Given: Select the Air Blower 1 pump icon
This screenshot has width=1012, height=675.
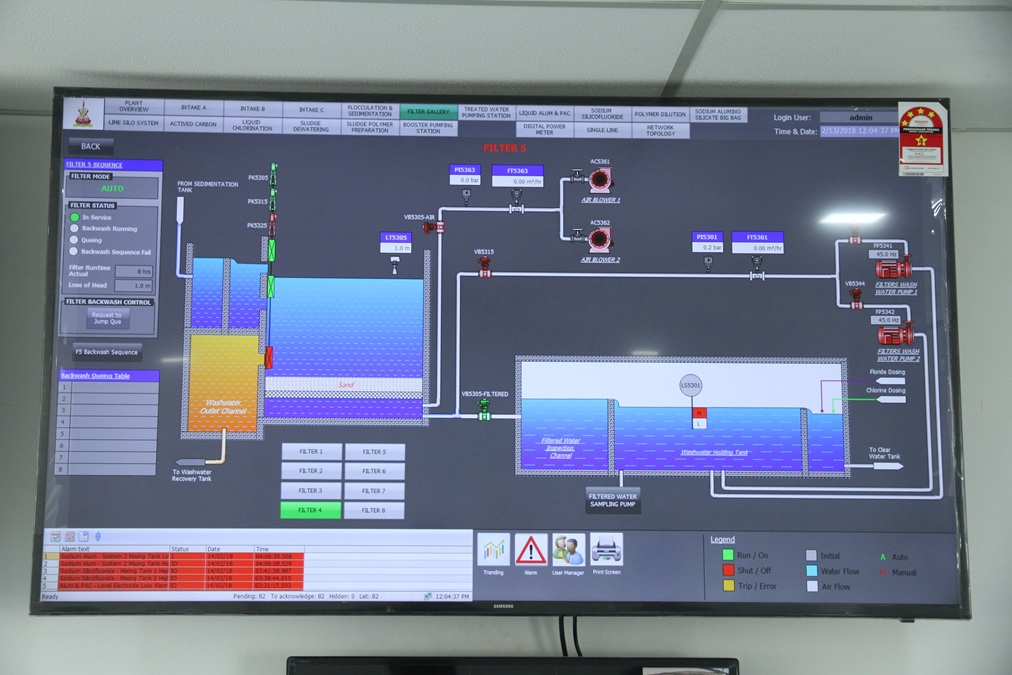Looking at the screenshot, I should pos(599,180).
